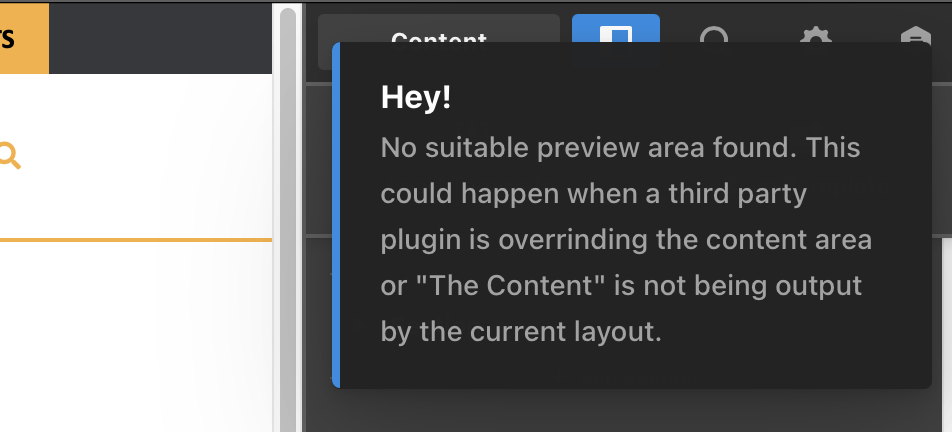
Task: Select the orange highlighted header tab
Action: pyautogui.click(x=24, y=38)
